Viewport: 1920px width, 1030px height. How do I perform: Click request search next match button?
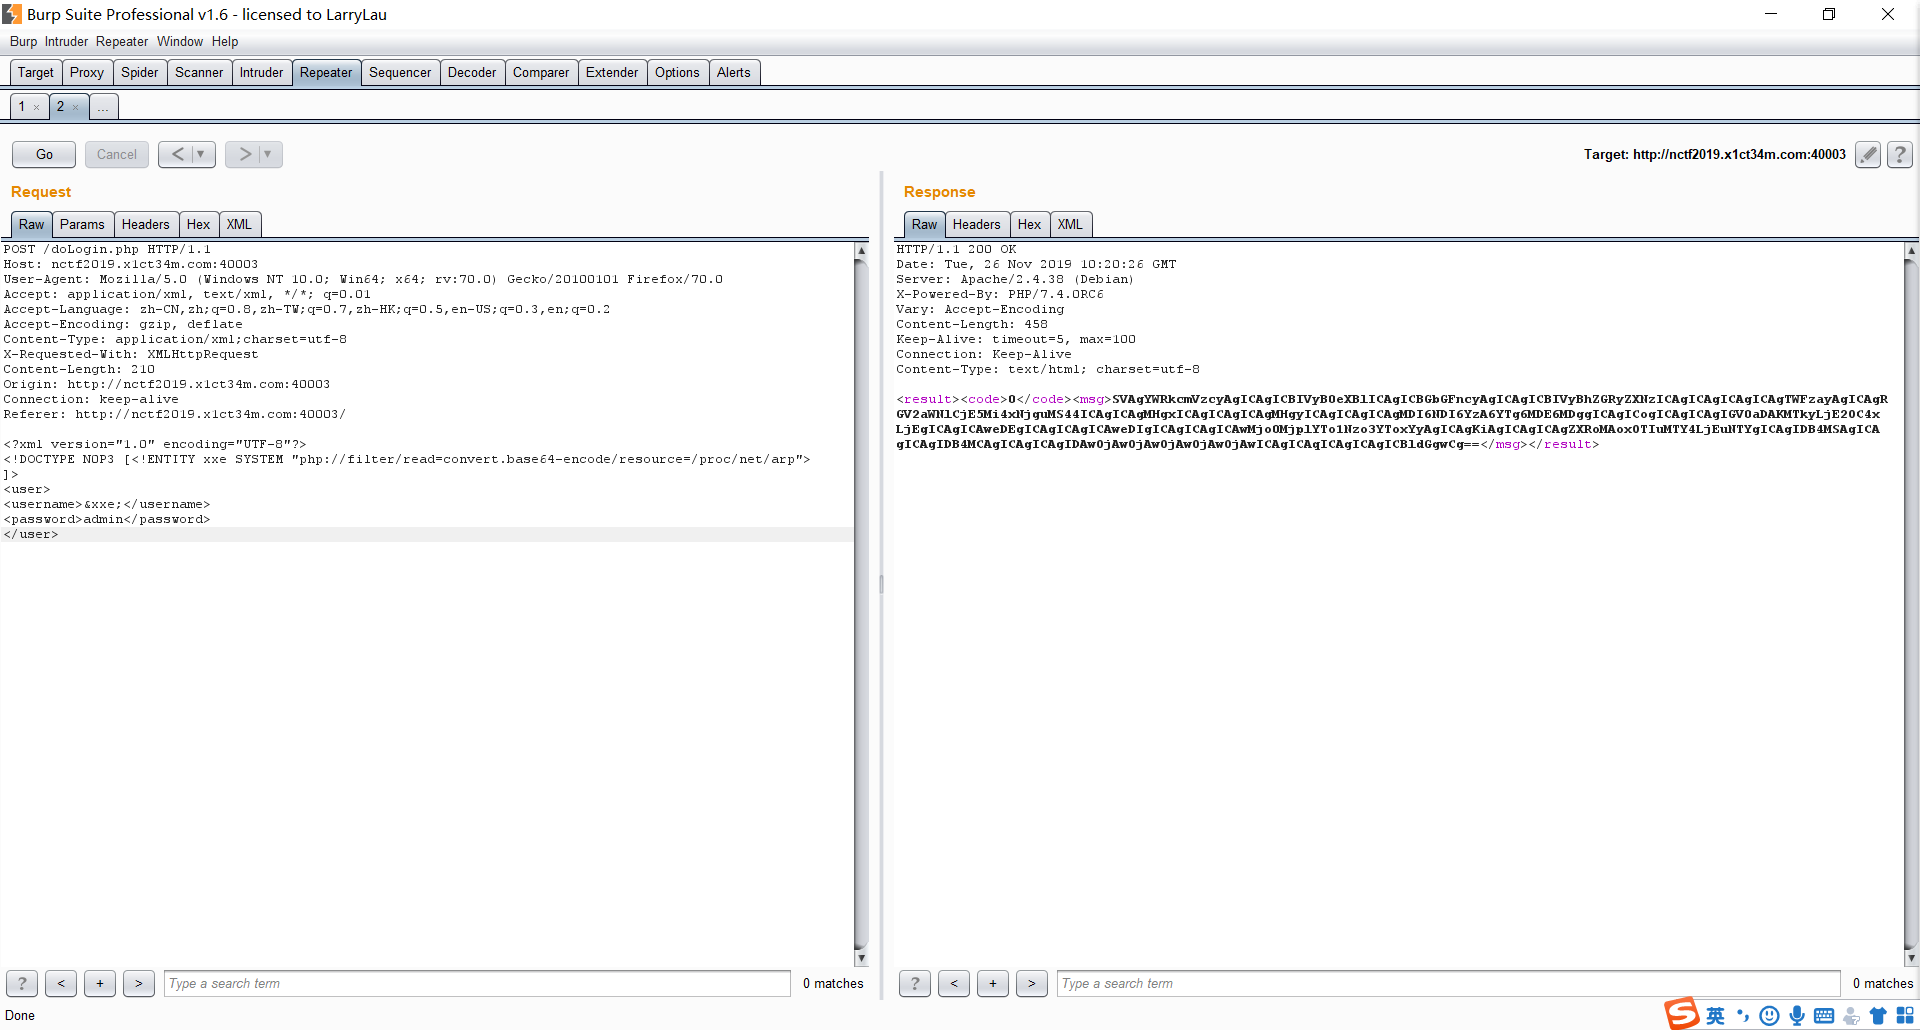[x=139, y=983]
